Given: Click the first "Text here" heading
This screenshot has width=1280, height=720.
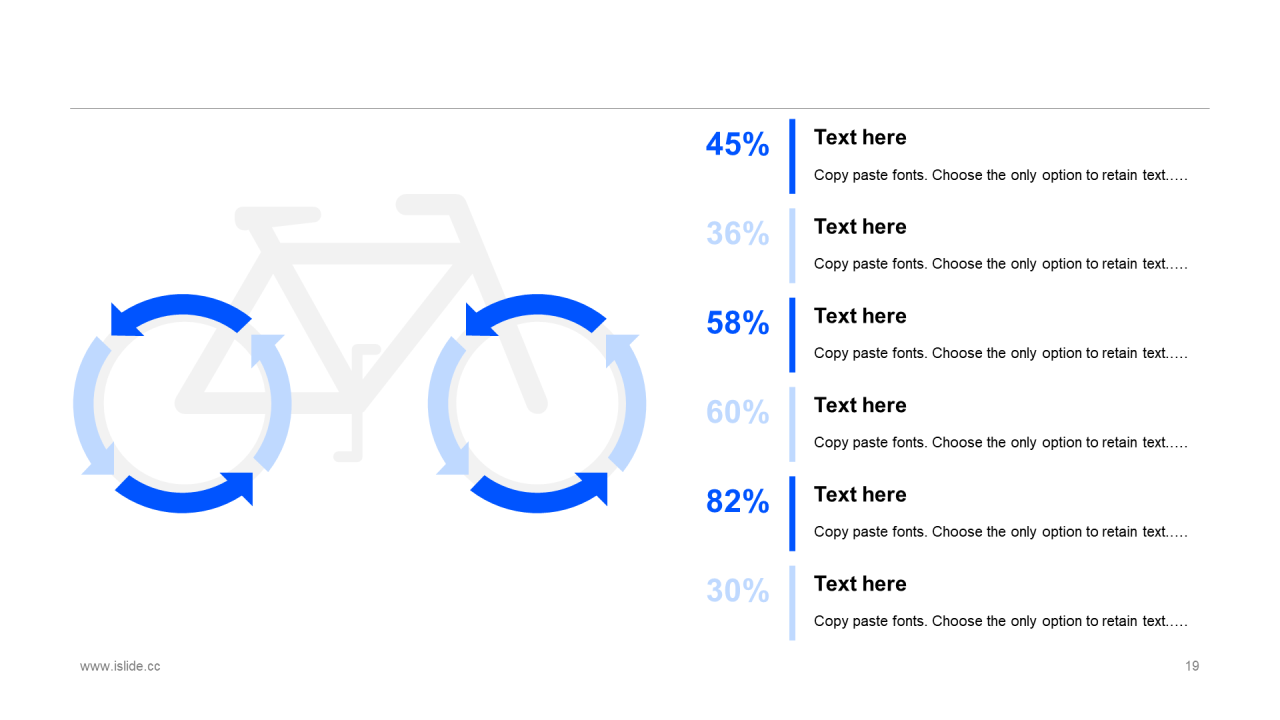Looking at the screenshot, I should pyautogui.click(x=860, y=137).
